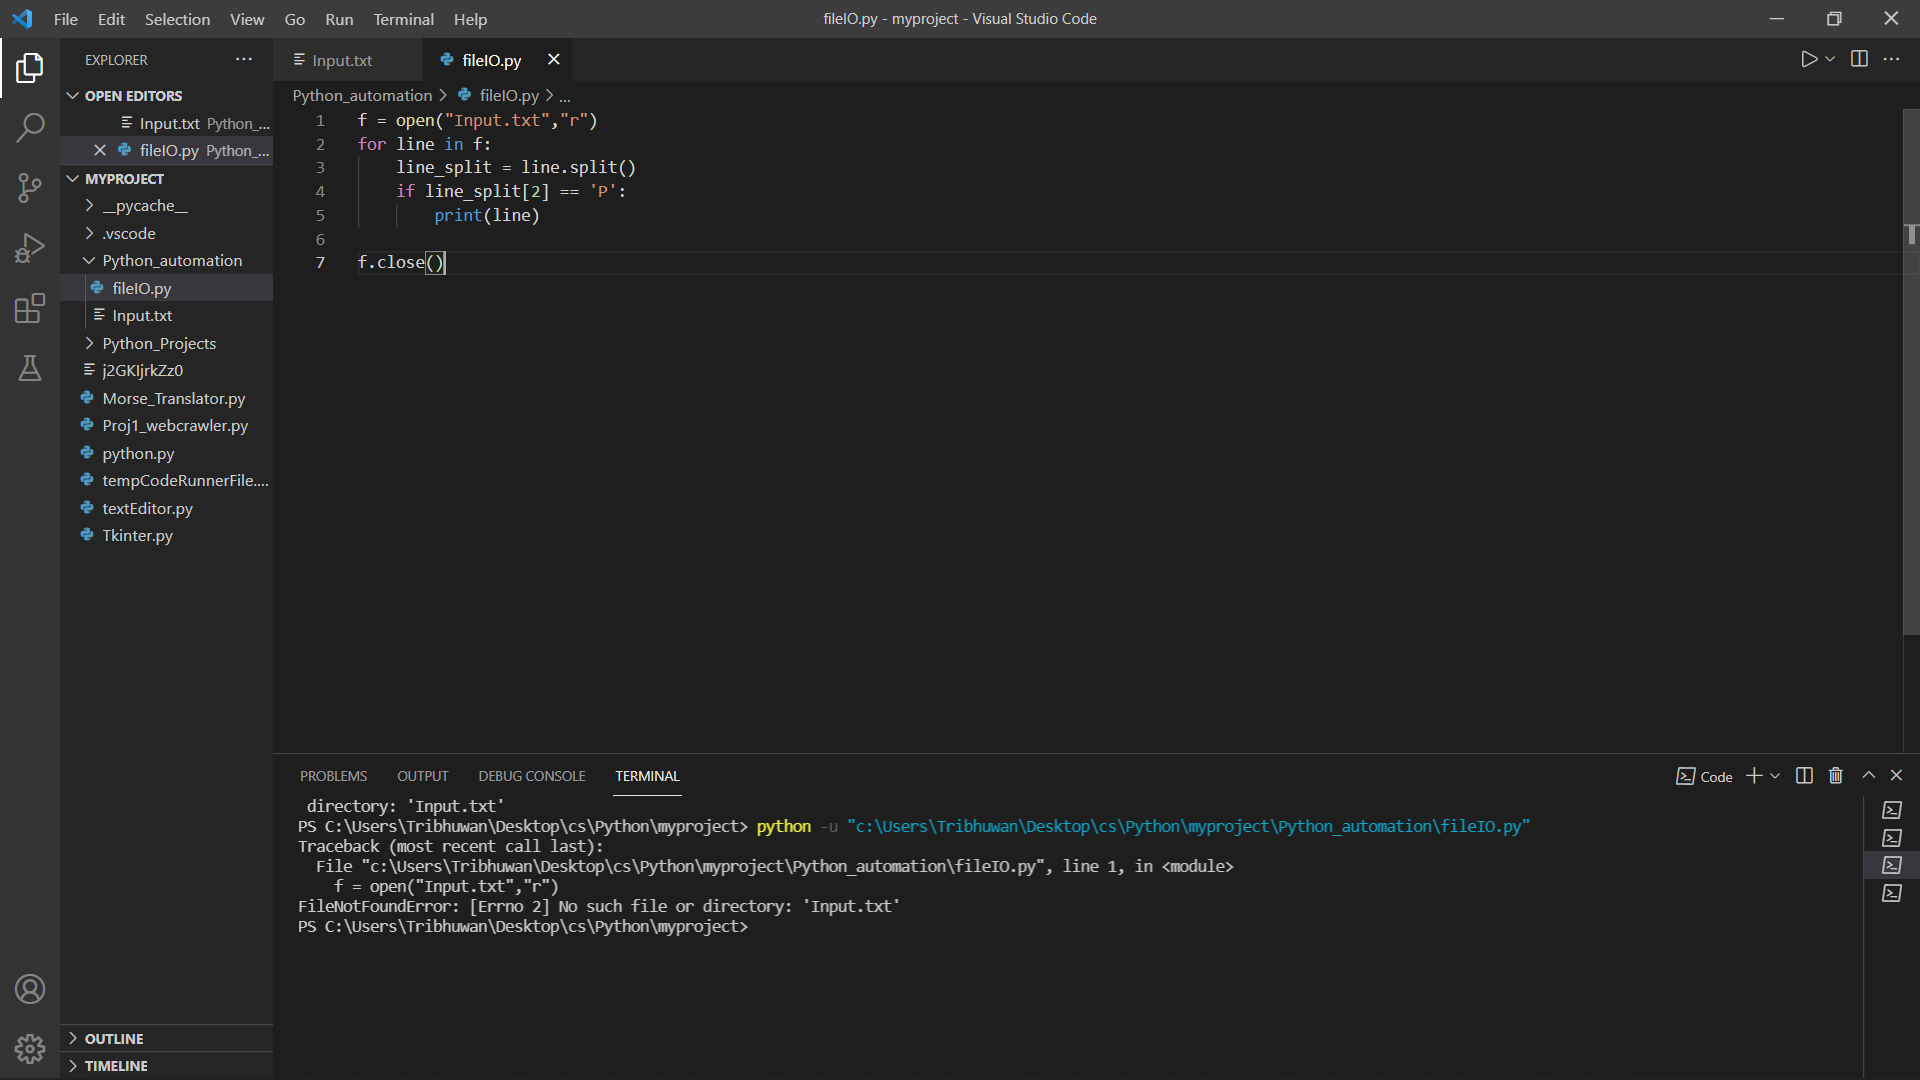The image size is (1920, 1080).
Task: Select the DEBUG CONSOLE tab
Action: click(x=531, y=777)
